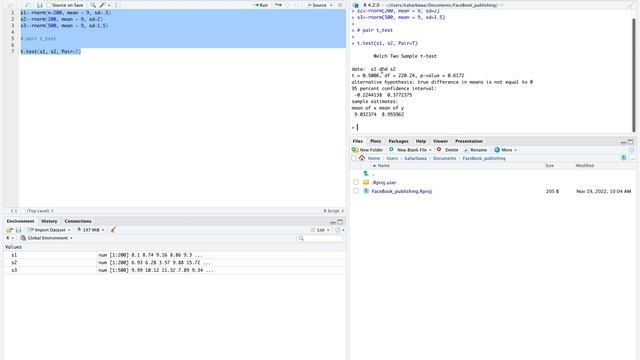Click the R logo in console header

coord(356,5)
